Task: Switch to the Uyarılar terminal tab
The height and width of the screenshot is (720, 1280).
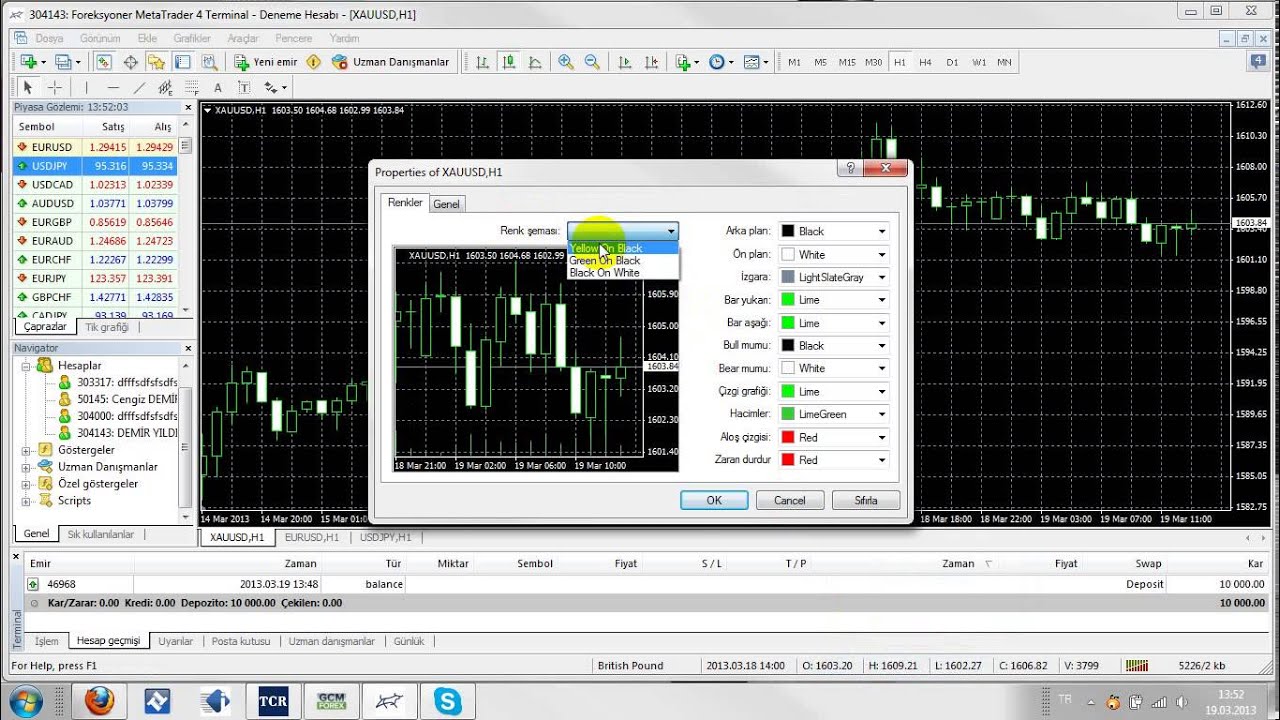Action: pyautogui.click(x=176, y=641)
